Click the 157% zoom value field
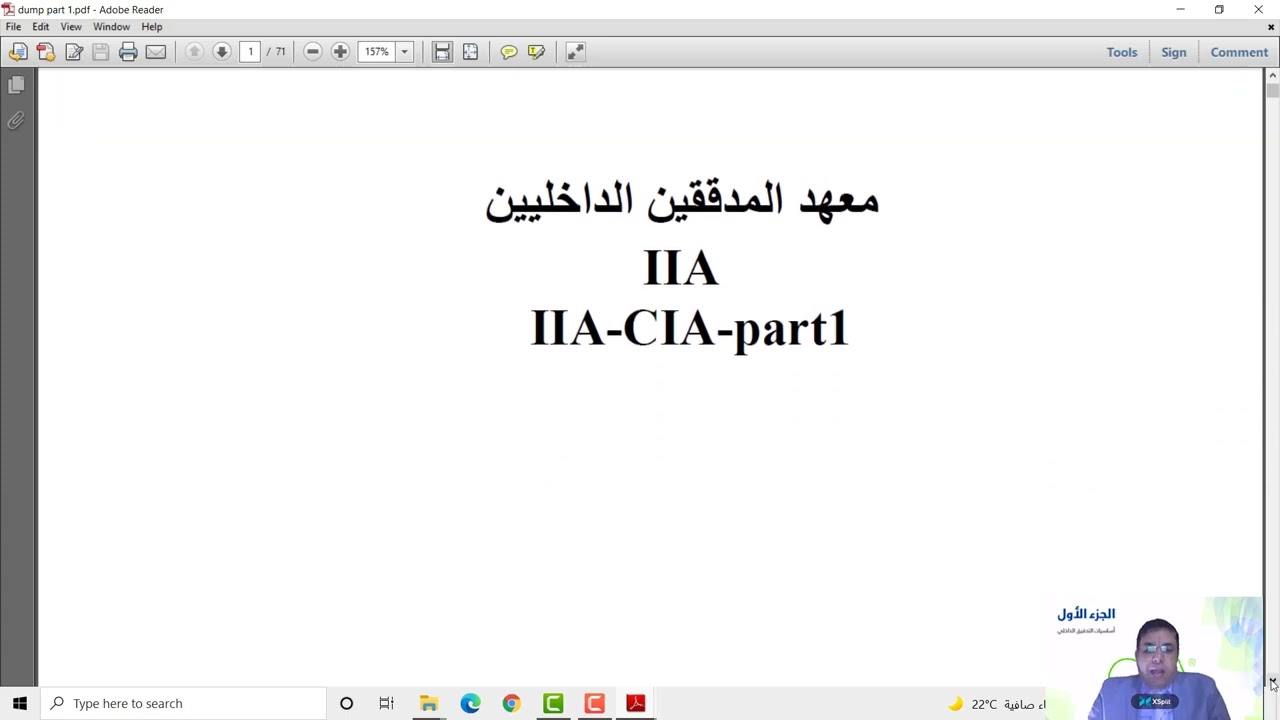1280x720 pixels. coord(376,52)
